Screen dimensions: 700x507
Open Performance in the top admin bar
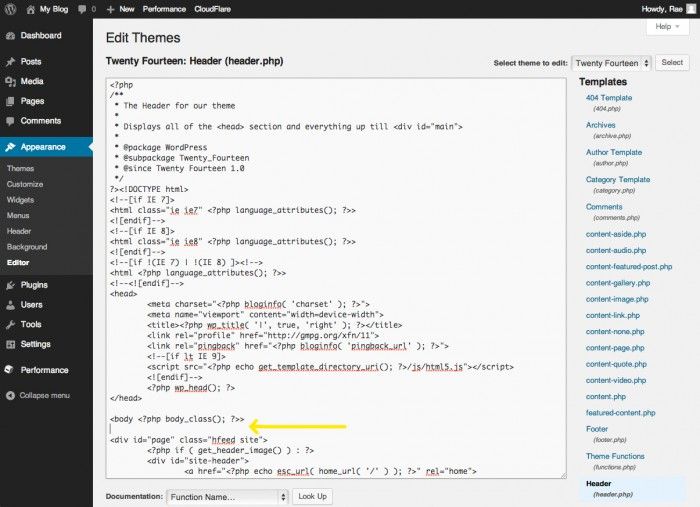click(x=164, y=9)
